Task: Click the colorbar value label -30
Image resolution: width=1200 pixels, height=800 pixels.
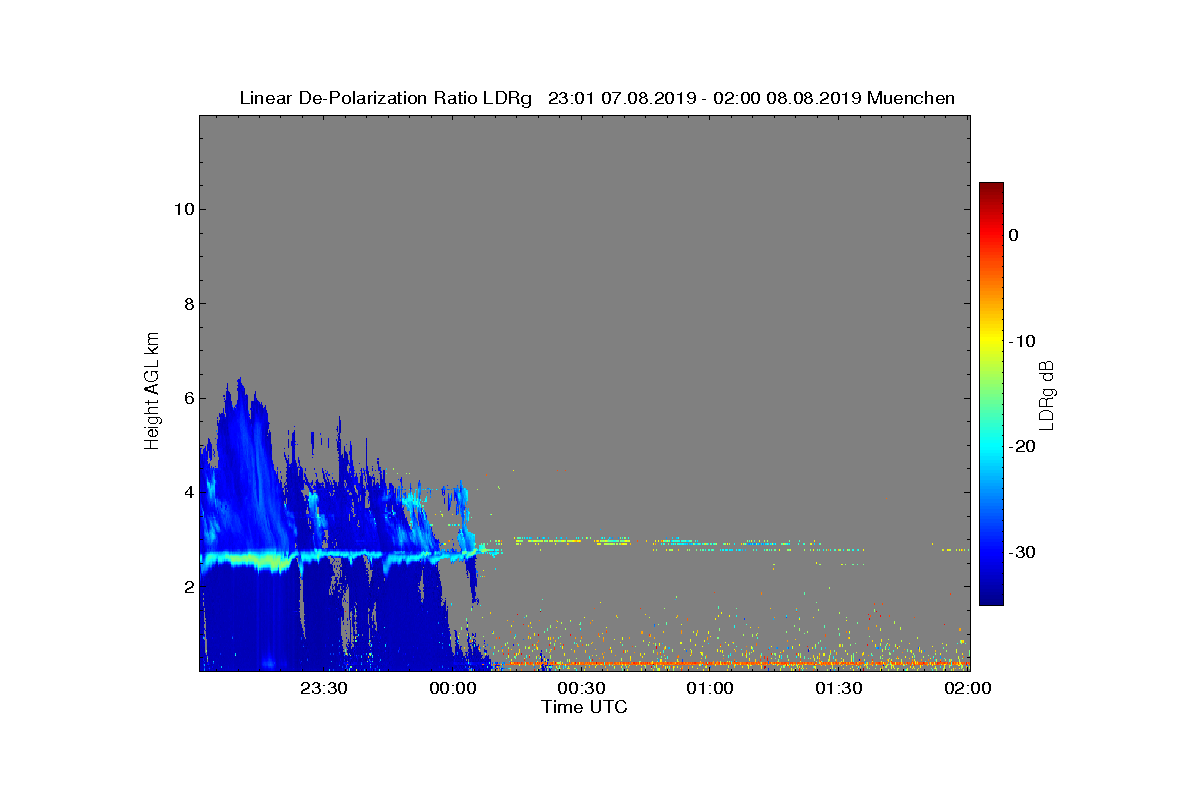Action: (x=1022, y=553)
